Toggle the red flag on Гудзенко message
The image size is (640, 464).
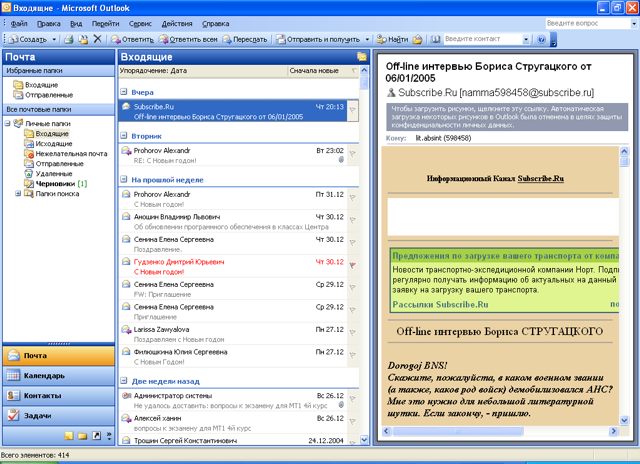(x=353, y=265)
